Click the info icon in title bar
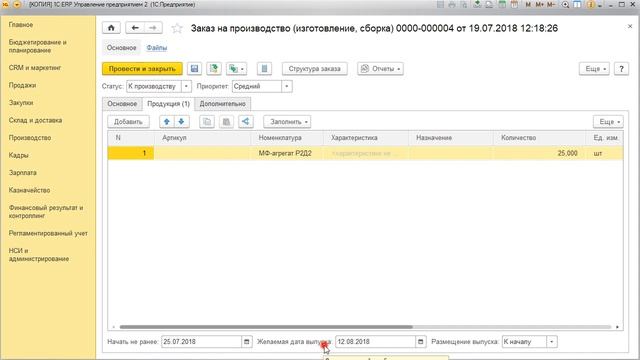Image resolution: width=640 pixels, height=360 pixels. point(590,4)
